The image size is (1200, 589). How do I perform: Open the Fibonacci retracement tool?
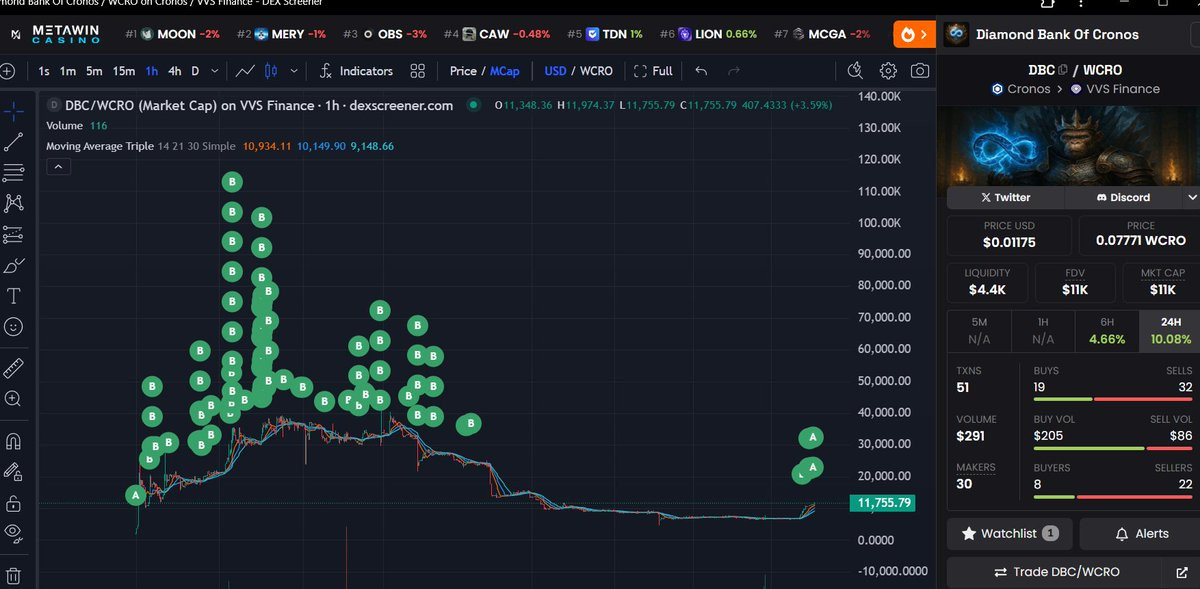(13, 172)
